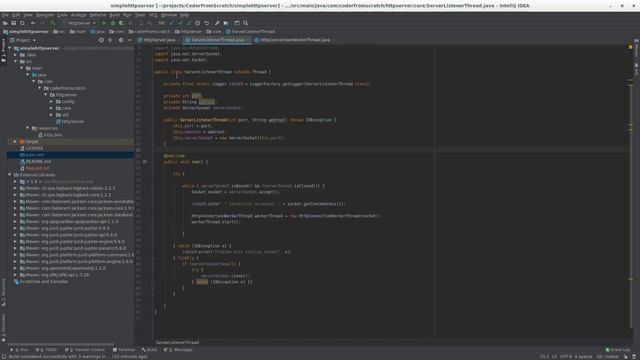Expand the target folder arrow
The image size is (640, 360).
[16, 142]
